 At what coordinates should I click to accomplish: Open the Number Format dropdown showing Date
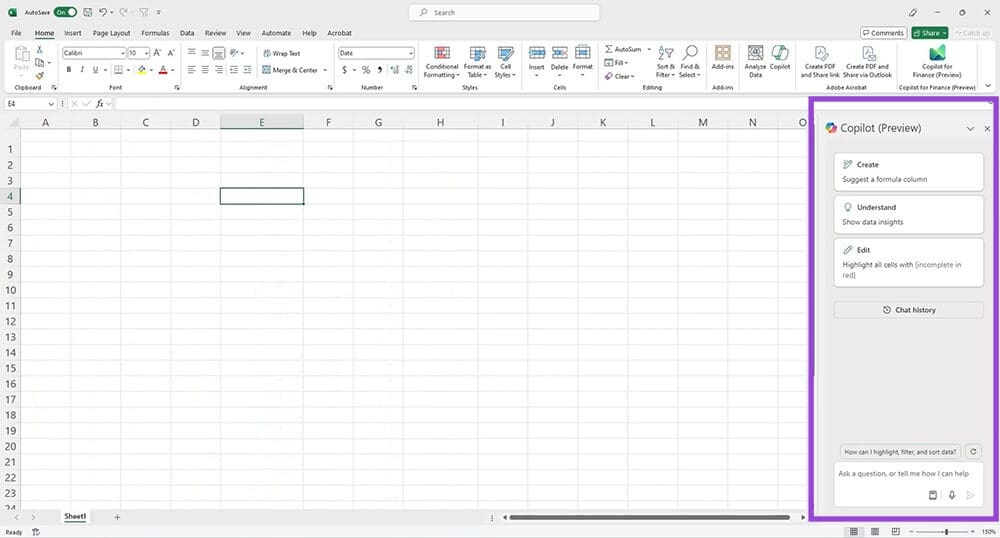click(411, 53)
